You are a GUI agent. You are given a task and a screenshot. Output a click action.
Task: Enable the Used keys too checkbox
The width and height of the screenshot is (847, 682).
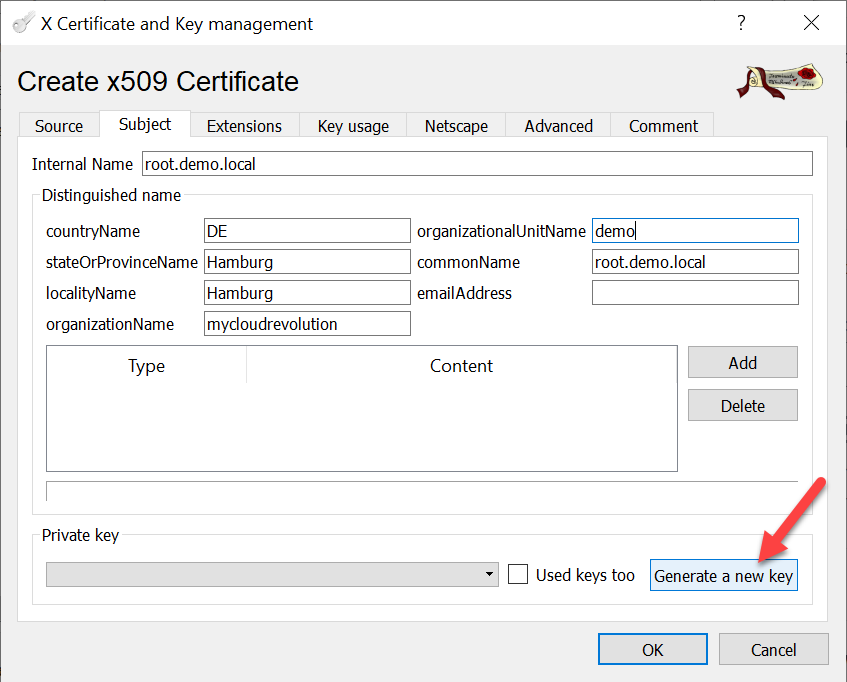[x=518, y=575]
